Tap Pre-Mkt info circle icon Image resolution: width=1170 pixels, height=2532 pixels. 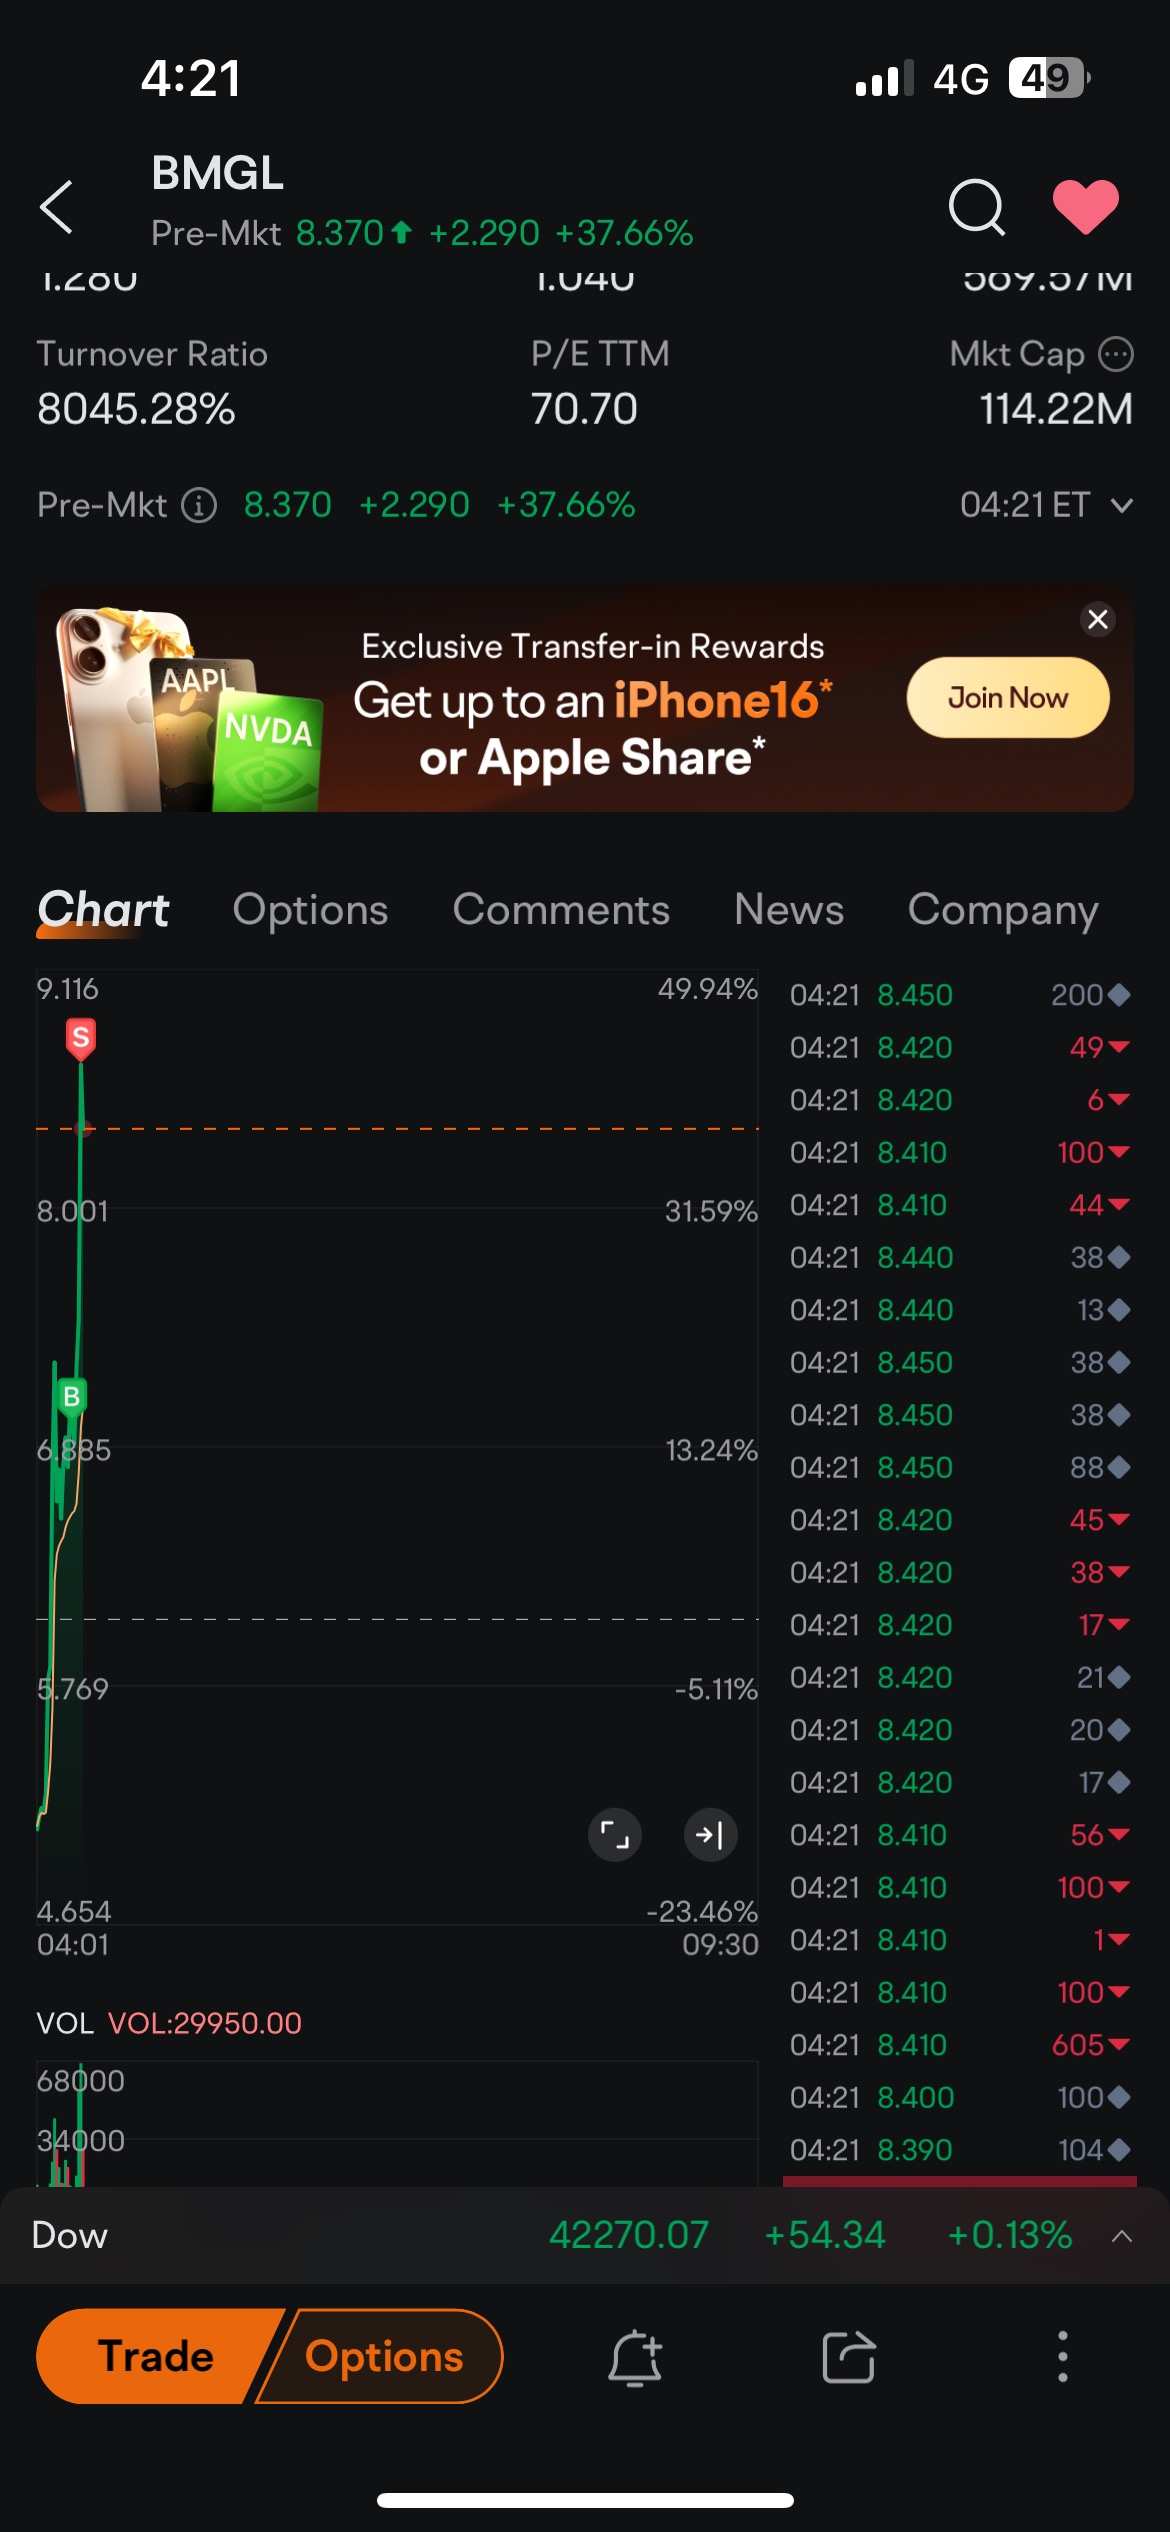click(x=199, y=505)
